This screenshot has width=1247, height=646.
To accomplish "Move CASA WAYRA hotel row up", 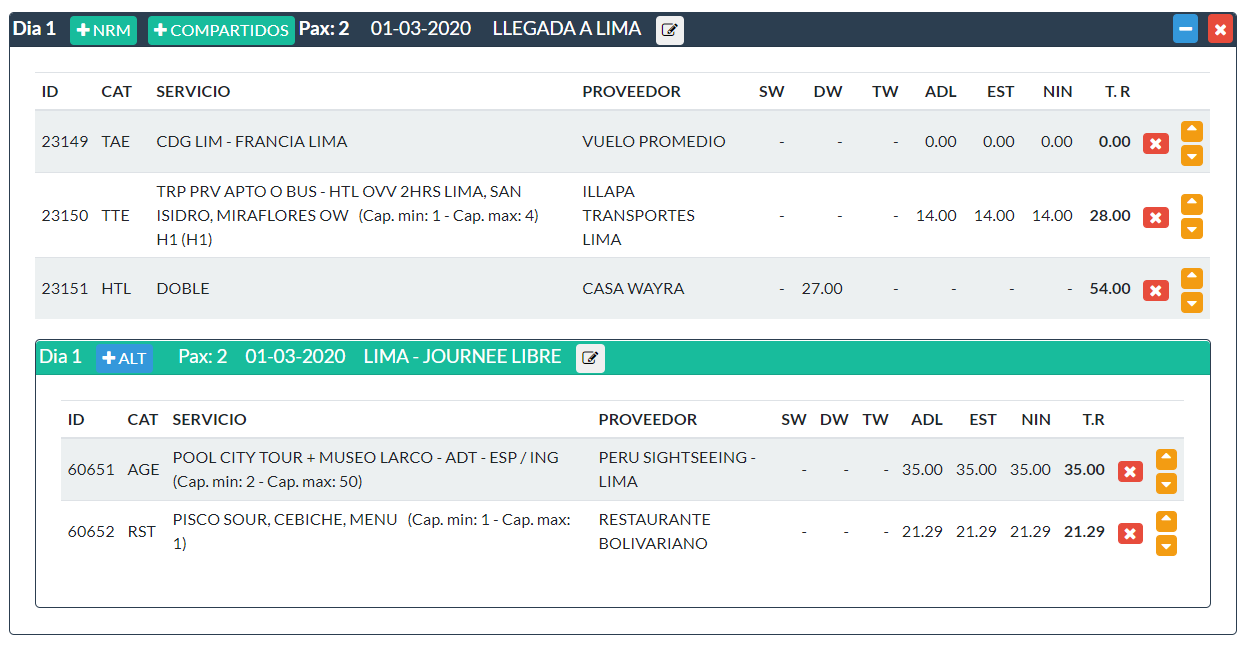I will 1191,278.
